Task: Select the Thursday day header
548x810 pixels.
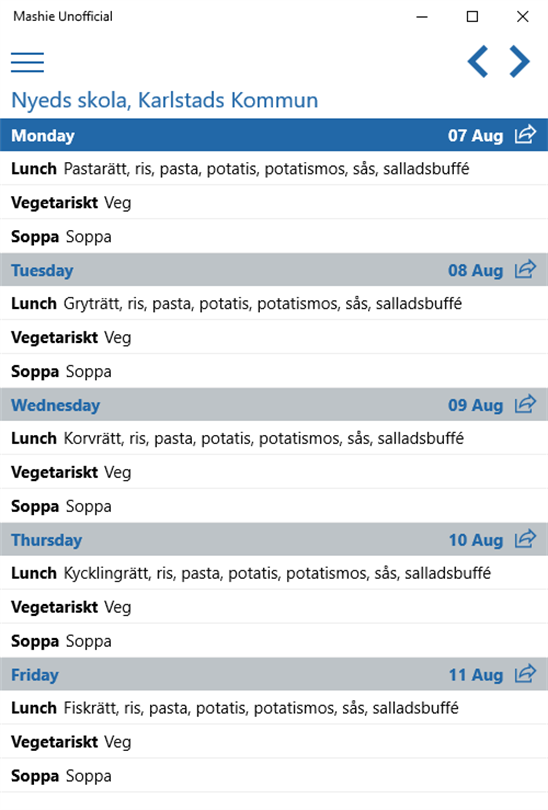Action: click(274, 539)
